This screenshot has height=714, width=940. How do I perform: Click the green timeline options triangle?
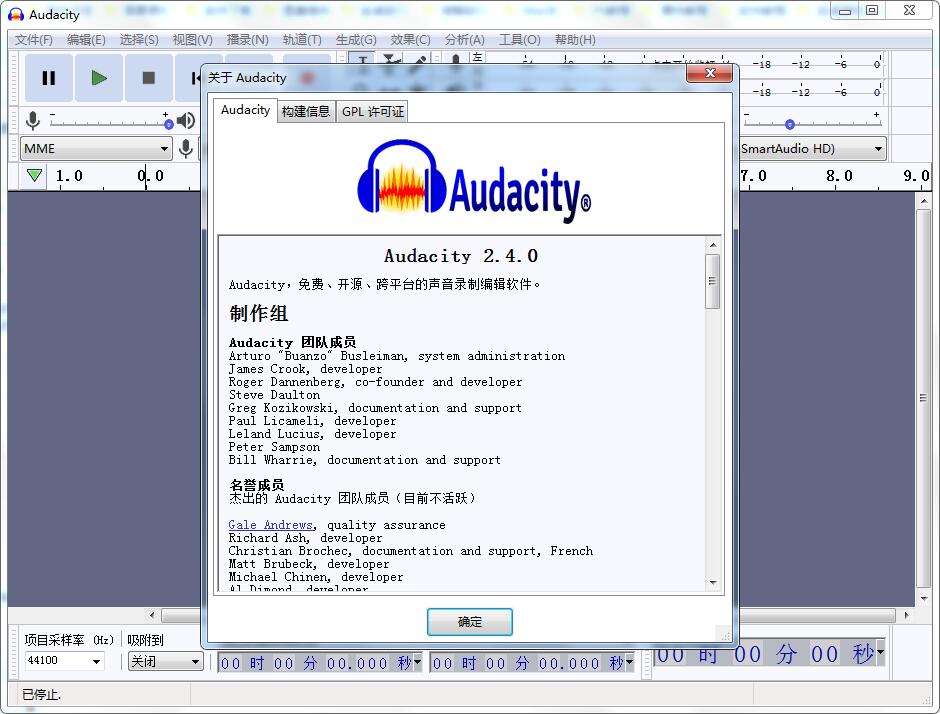coord(34,176)
